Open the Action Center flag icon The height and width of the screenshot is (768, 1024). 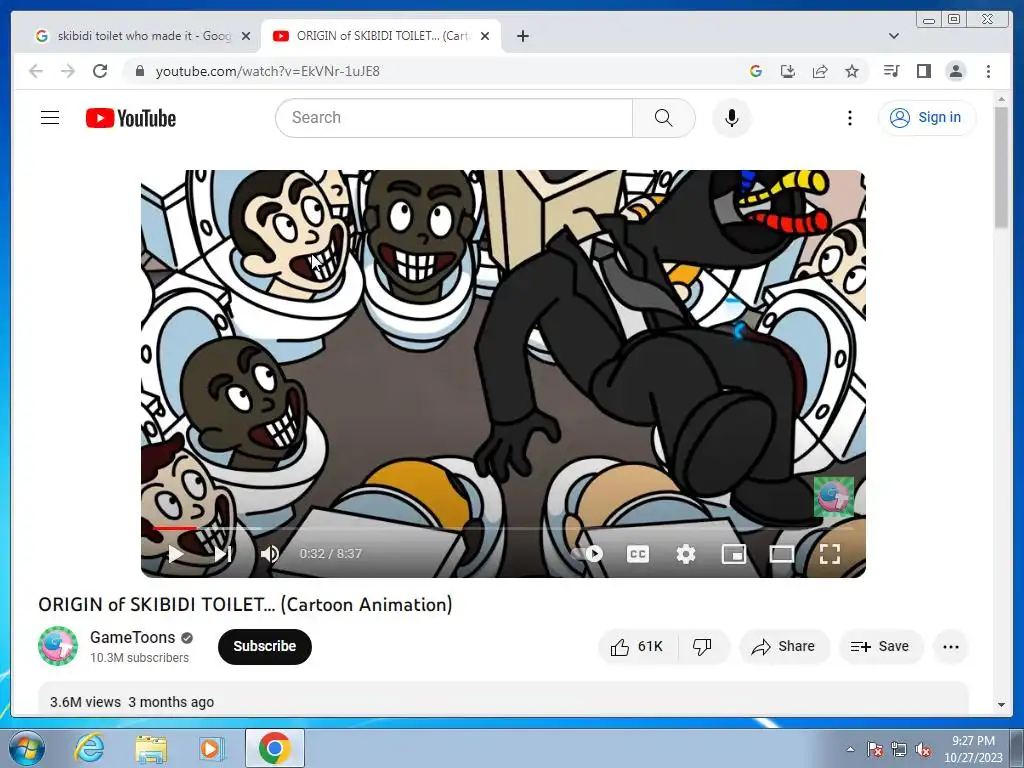tap(874, 750)
